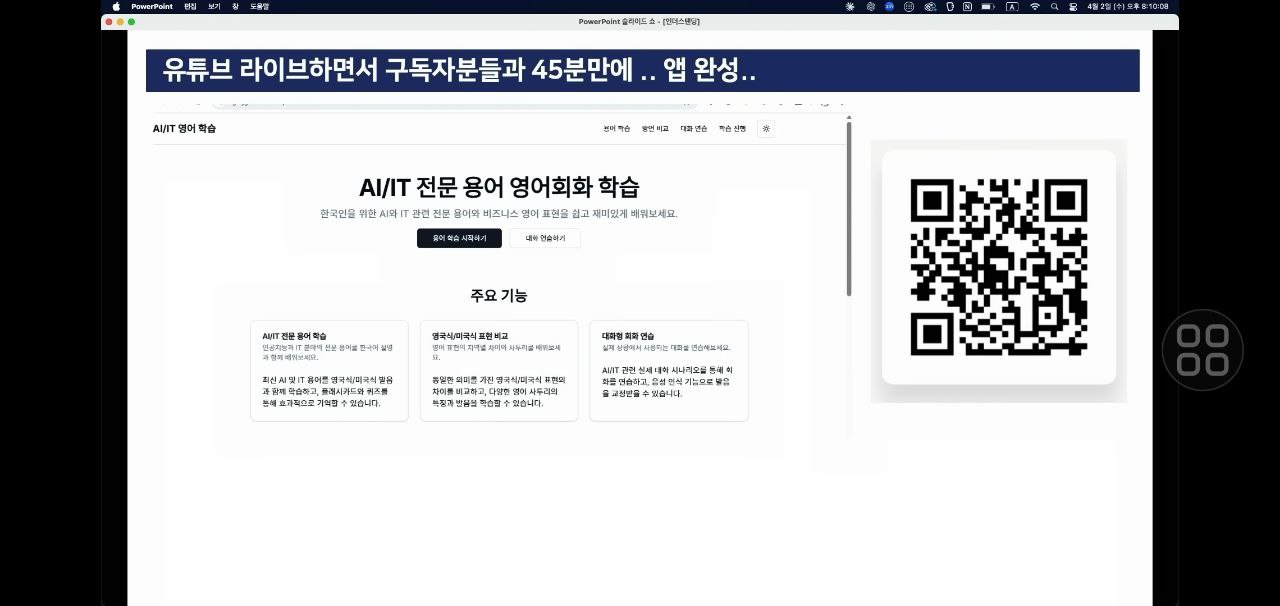Open Spotlight search
Image resolution: width=1280 pixels, height=606 pixels.
1055,6
